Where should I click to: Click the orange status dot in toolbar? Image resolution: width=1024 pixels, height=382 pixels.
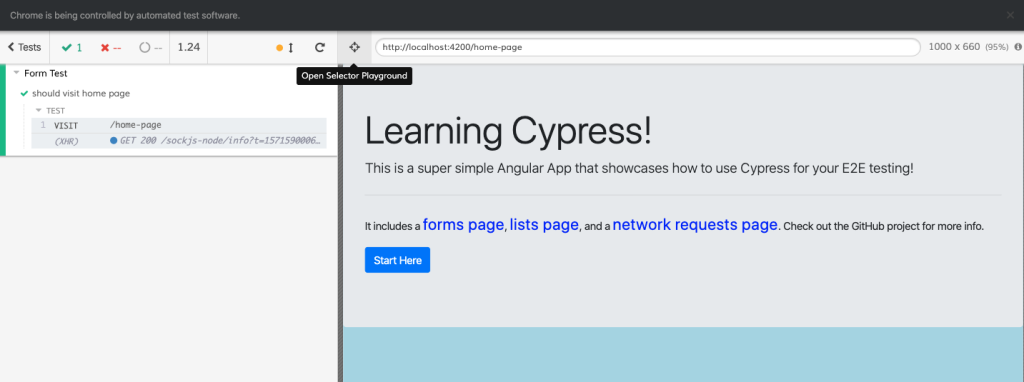click(x=280, y=48)
